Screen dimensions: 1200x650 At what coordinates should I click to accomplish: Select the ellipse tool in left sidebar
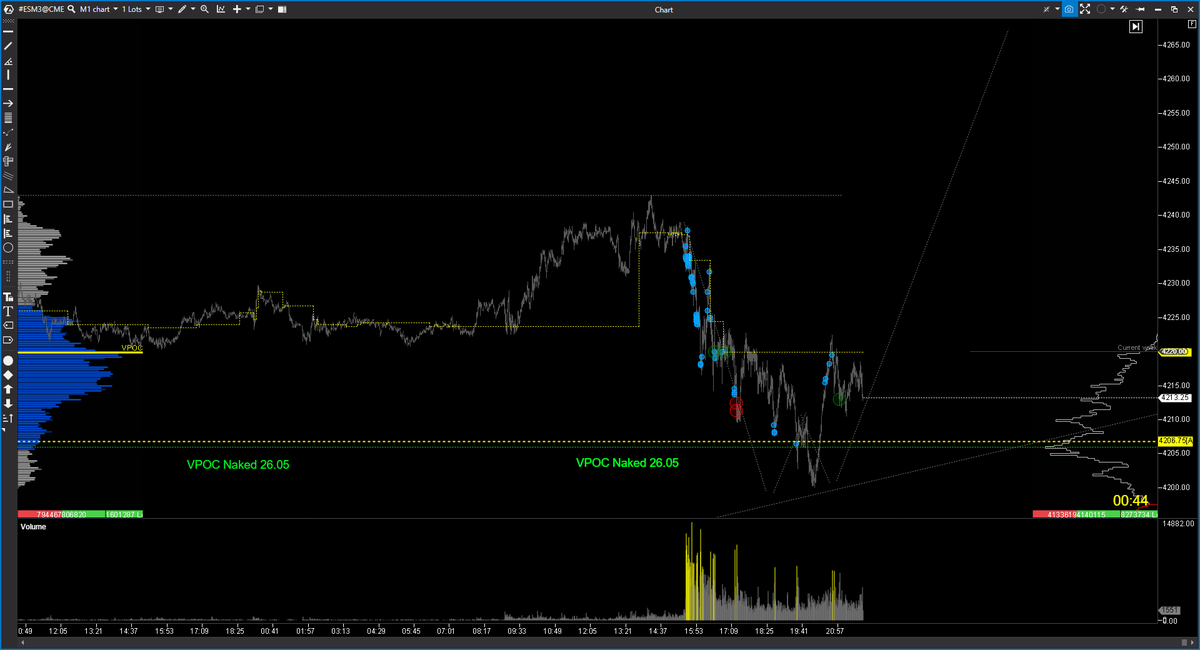click(8, 247)
